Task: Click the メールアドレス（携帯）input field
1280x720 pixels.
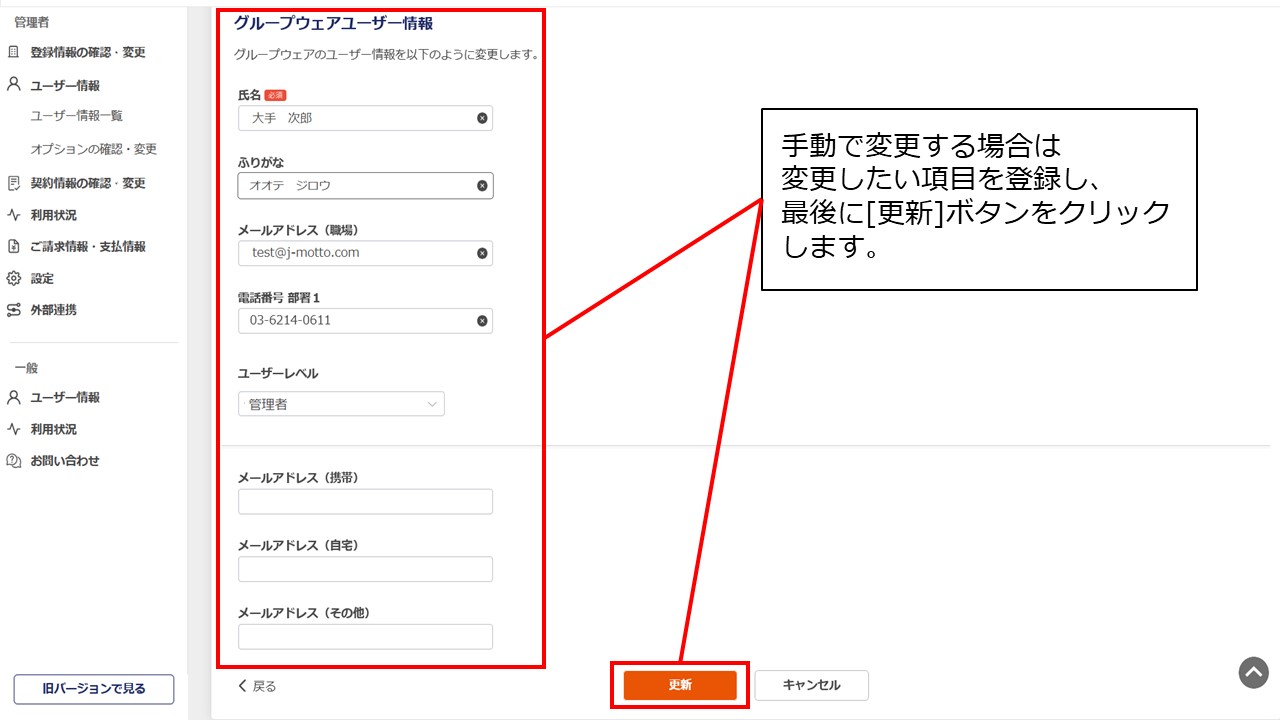Action: (365, 501)
